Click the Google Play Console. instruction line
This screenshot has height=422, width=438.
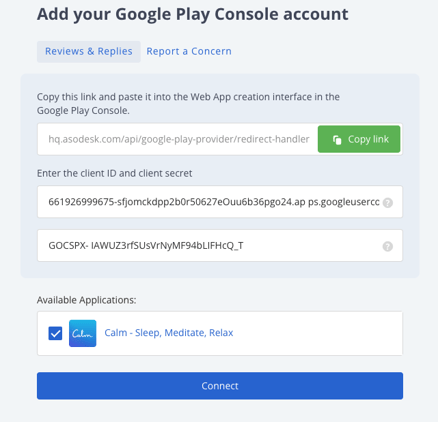(x=83, y=110)
